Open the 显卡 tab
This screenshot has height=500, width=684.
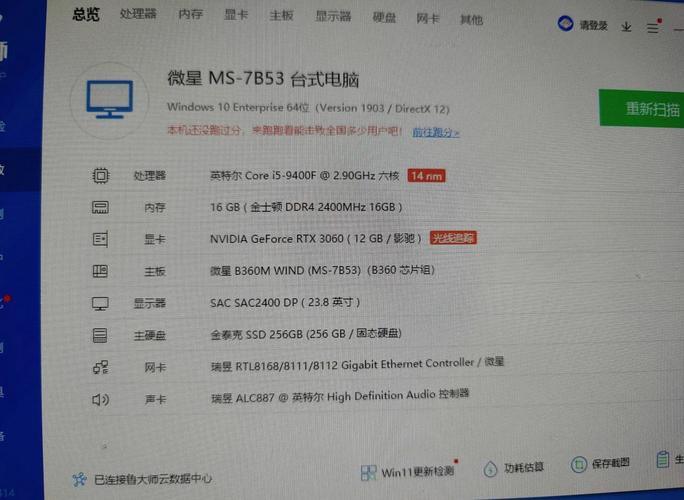coord(236,15)
